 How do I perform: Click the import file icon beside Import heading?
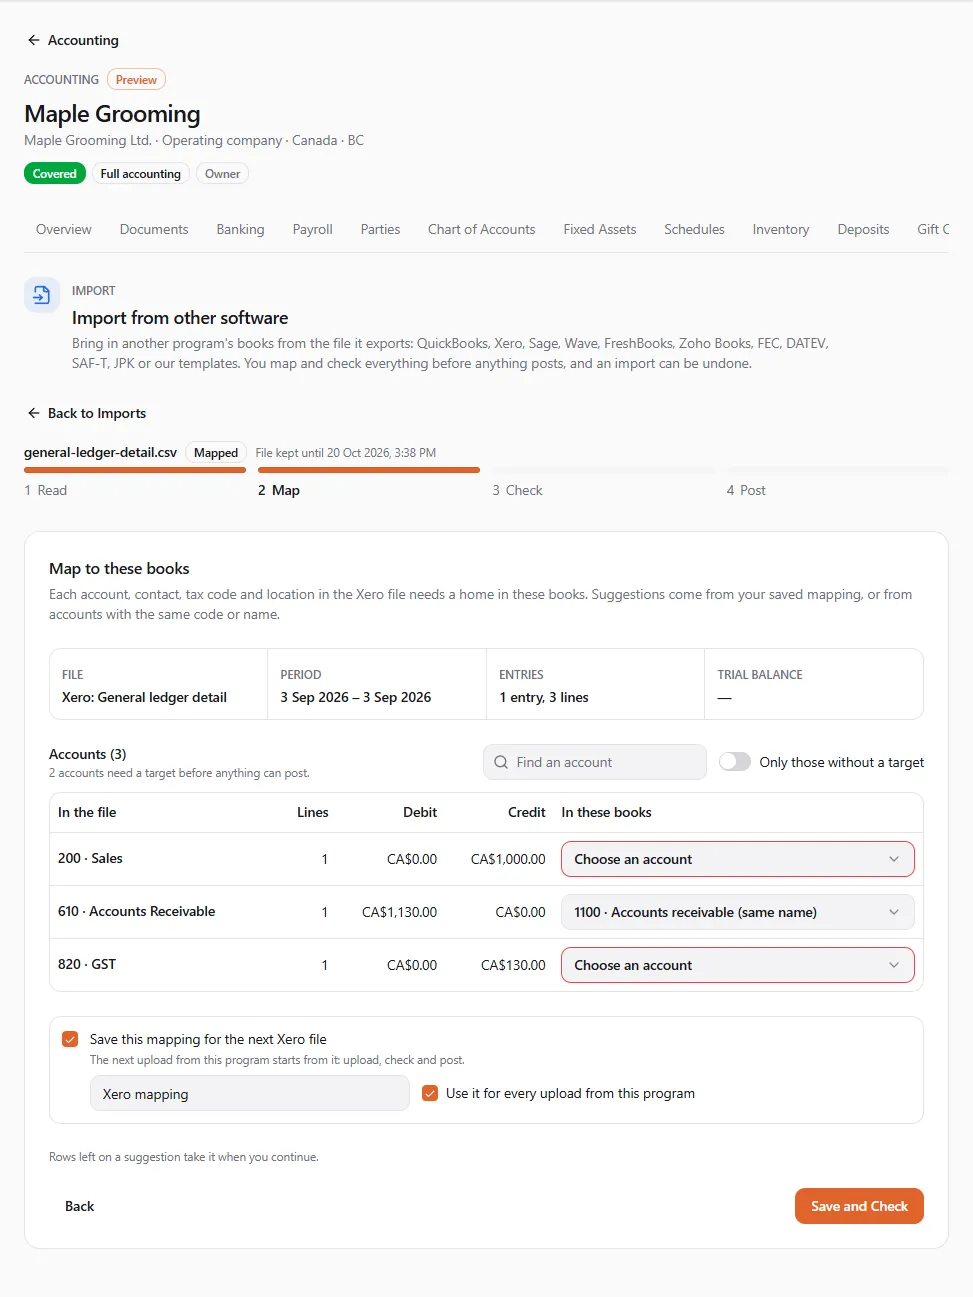pos(42,295)
